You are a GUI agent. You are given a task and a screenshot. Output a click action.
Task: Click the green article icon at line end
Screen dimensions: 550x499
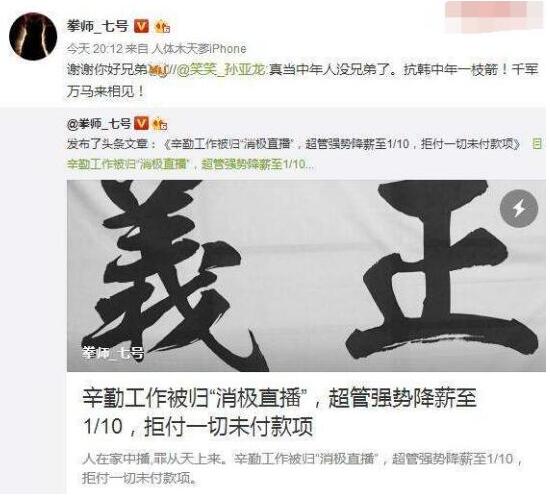pos(537,144)
